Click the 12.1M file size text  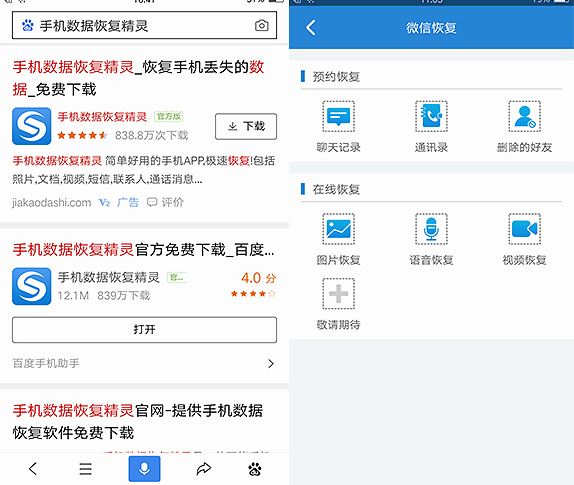click(73, 295)
